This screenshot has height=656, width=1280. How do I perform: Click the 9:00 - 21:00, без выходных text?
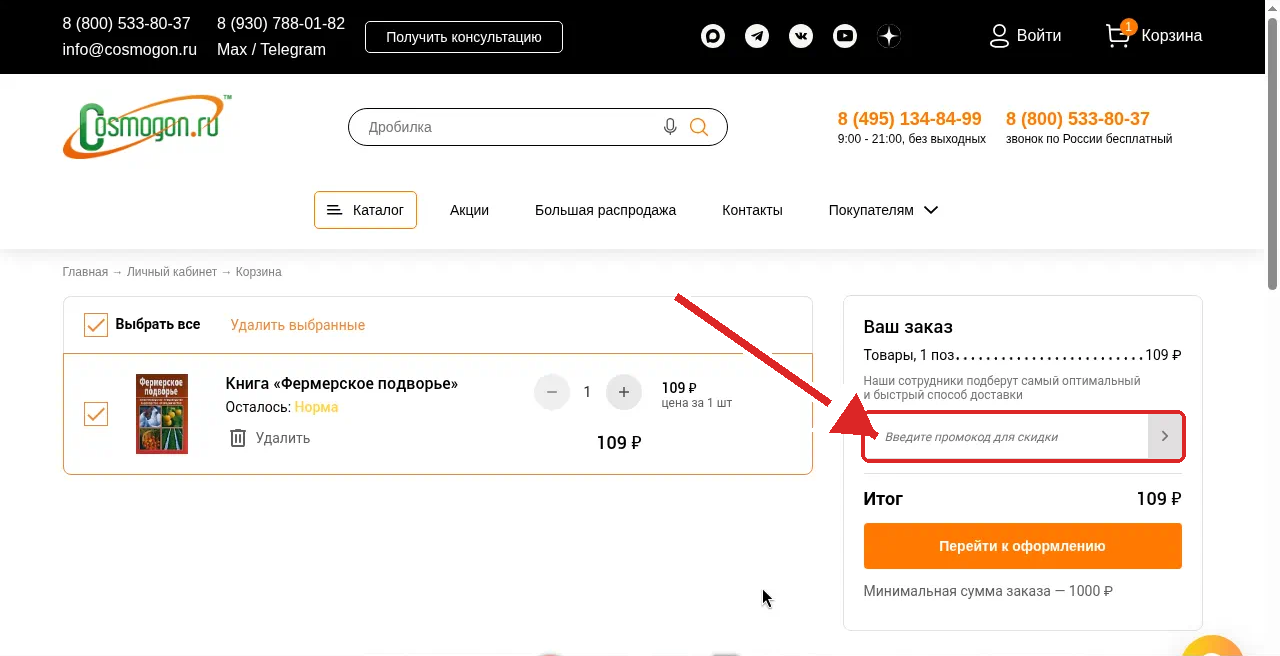(x=912, y=139)
